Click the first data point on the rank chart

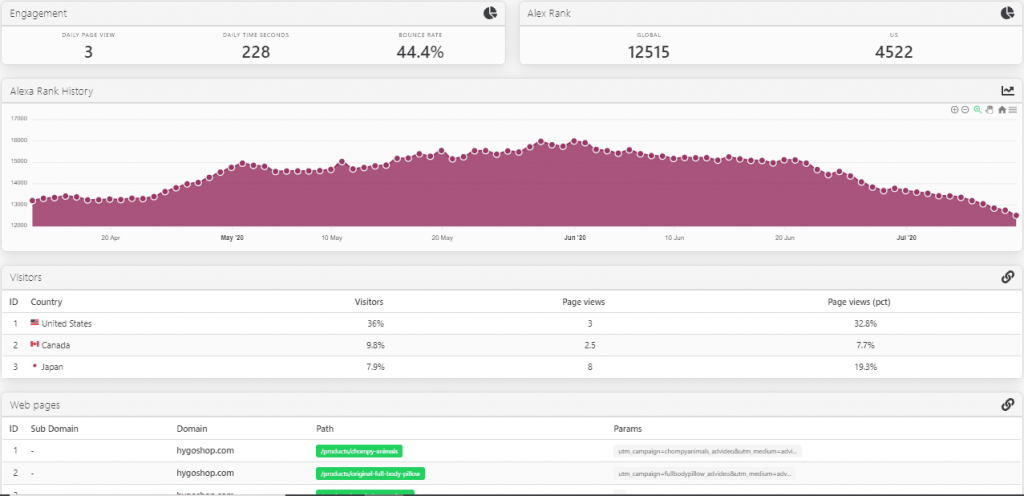(32, 201)
